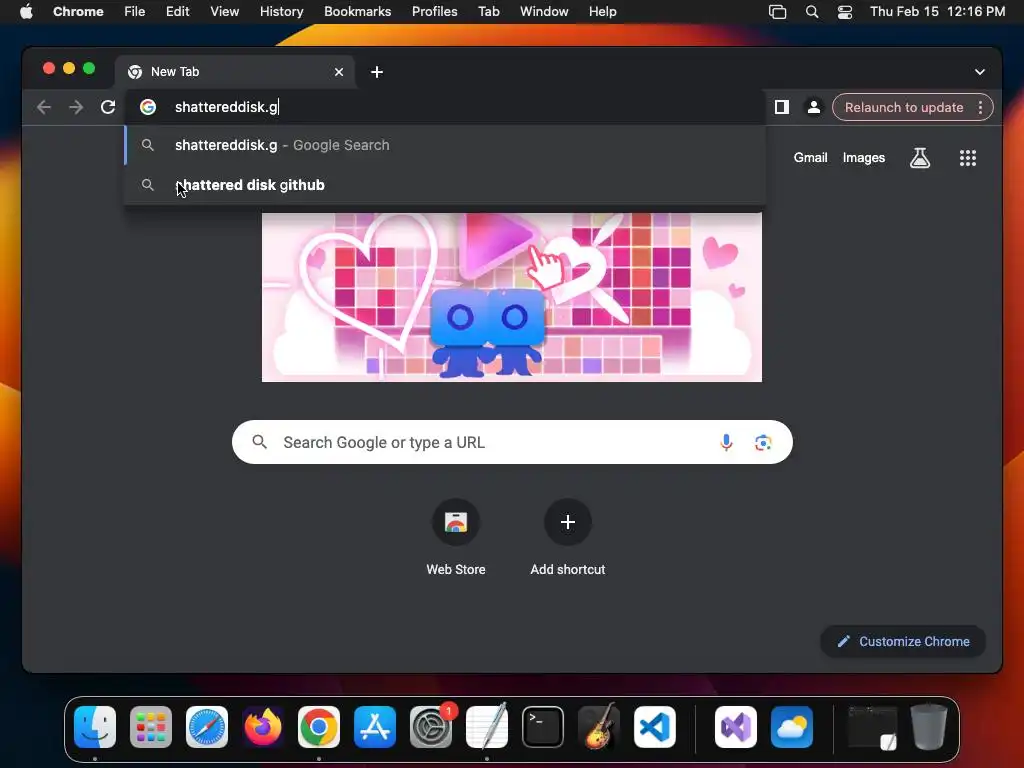
Task: Select 'shattered disk github' suggestion
Action: (445, 185)
